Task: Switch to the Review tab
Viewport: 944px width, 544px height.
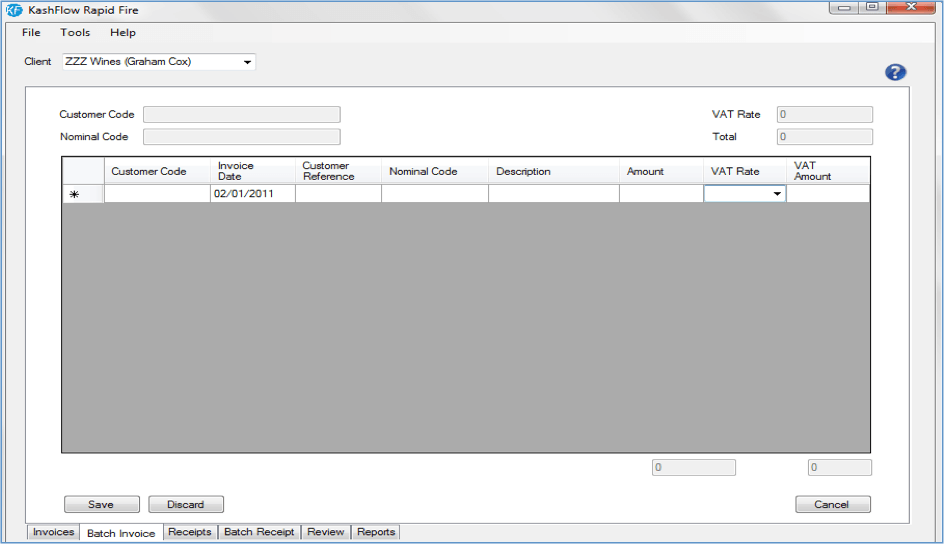Action: click(326, 532)
